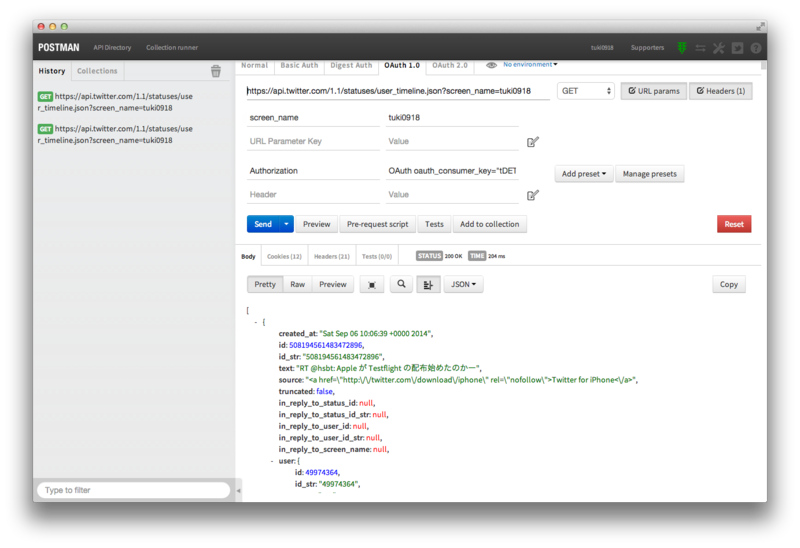Open the Send button dropdown arrow
Screen dimensions: 800x548
coord(286,224)
